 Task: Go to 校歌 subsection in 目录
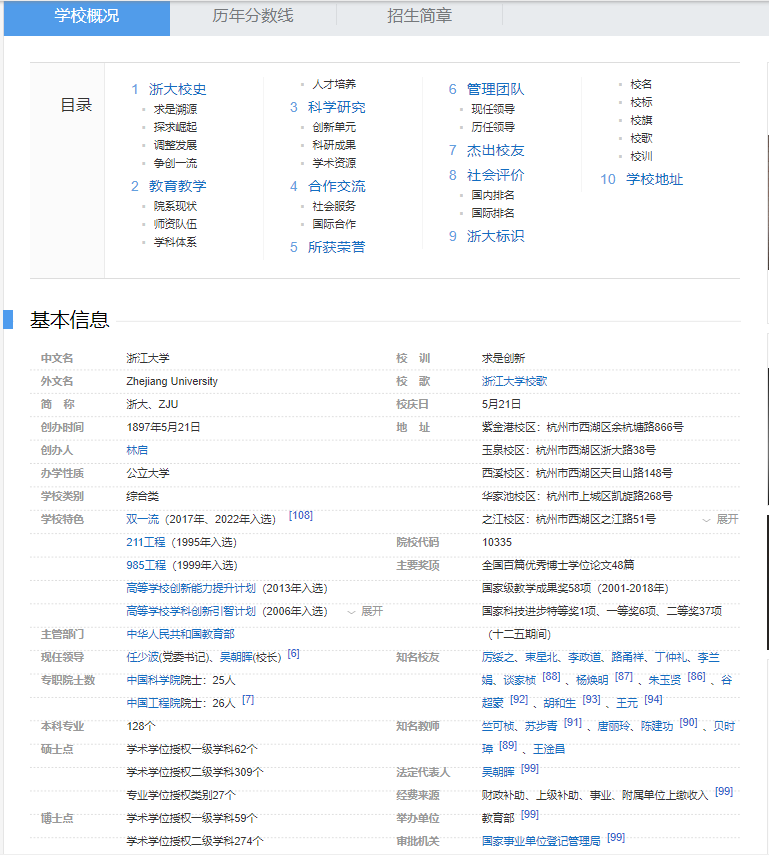coord(641,139)
